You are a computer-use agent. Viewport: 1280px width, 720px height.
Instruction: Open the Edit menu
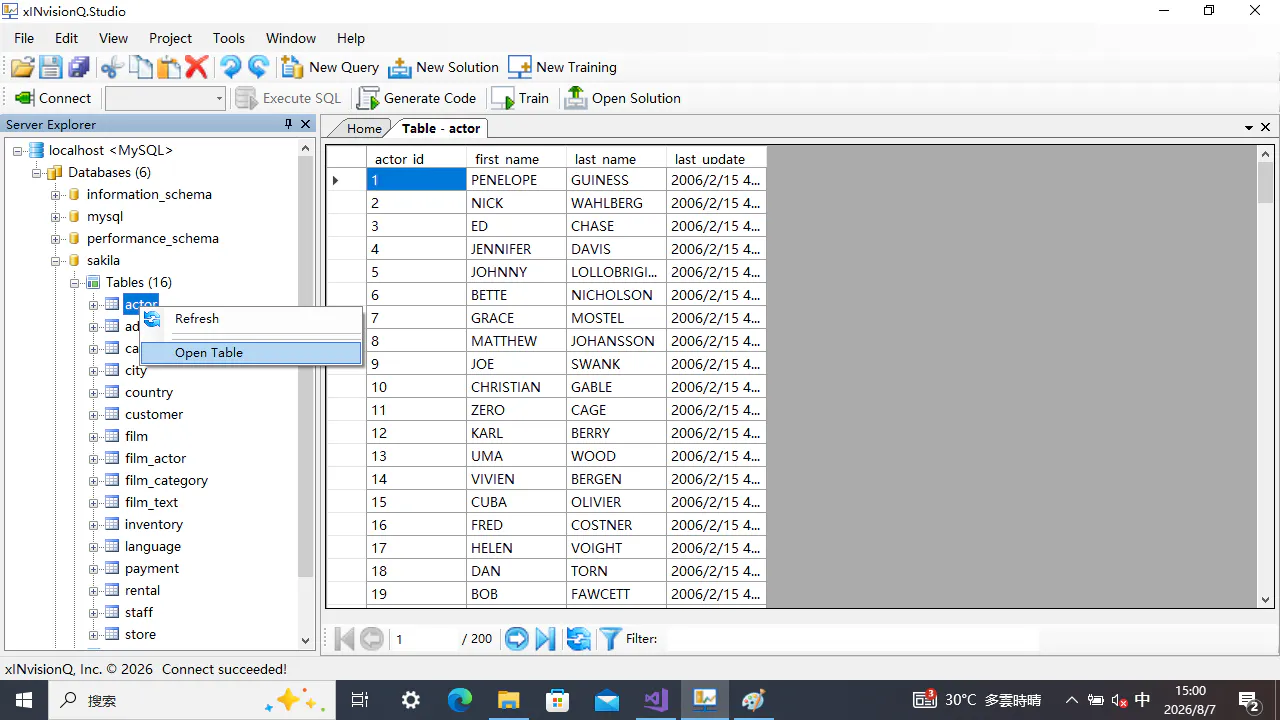pos(66,38)
